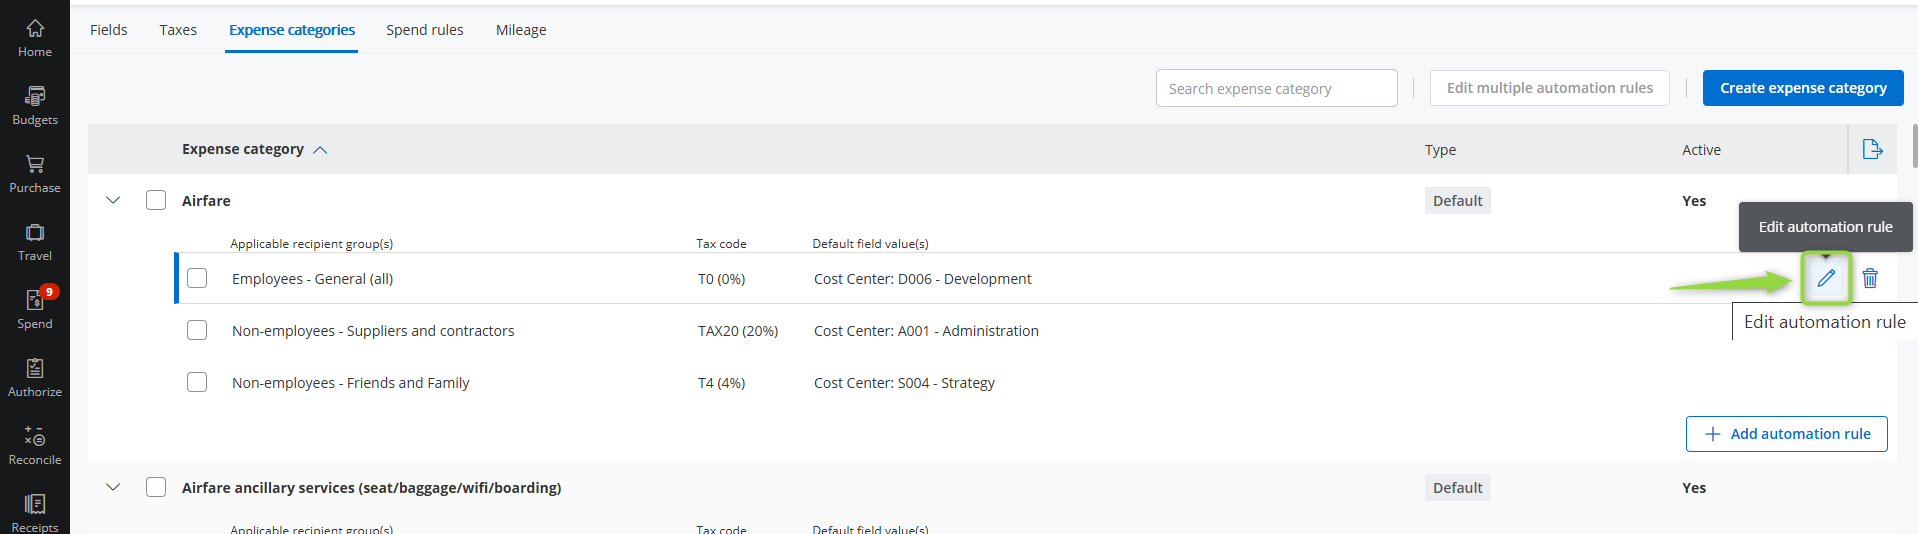Click Default type badge for Airfare

1457,200
